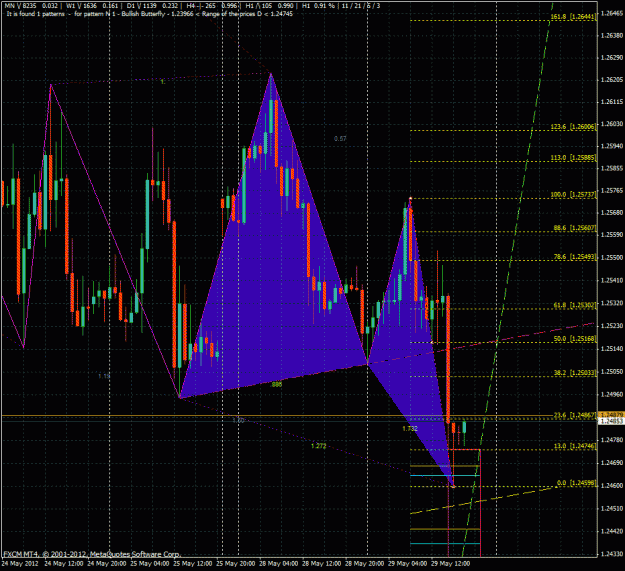Image resolution: width=625 pixels, height=571 pixels.
Task: Select the 1.24420 price axis value
Action: 611,531
